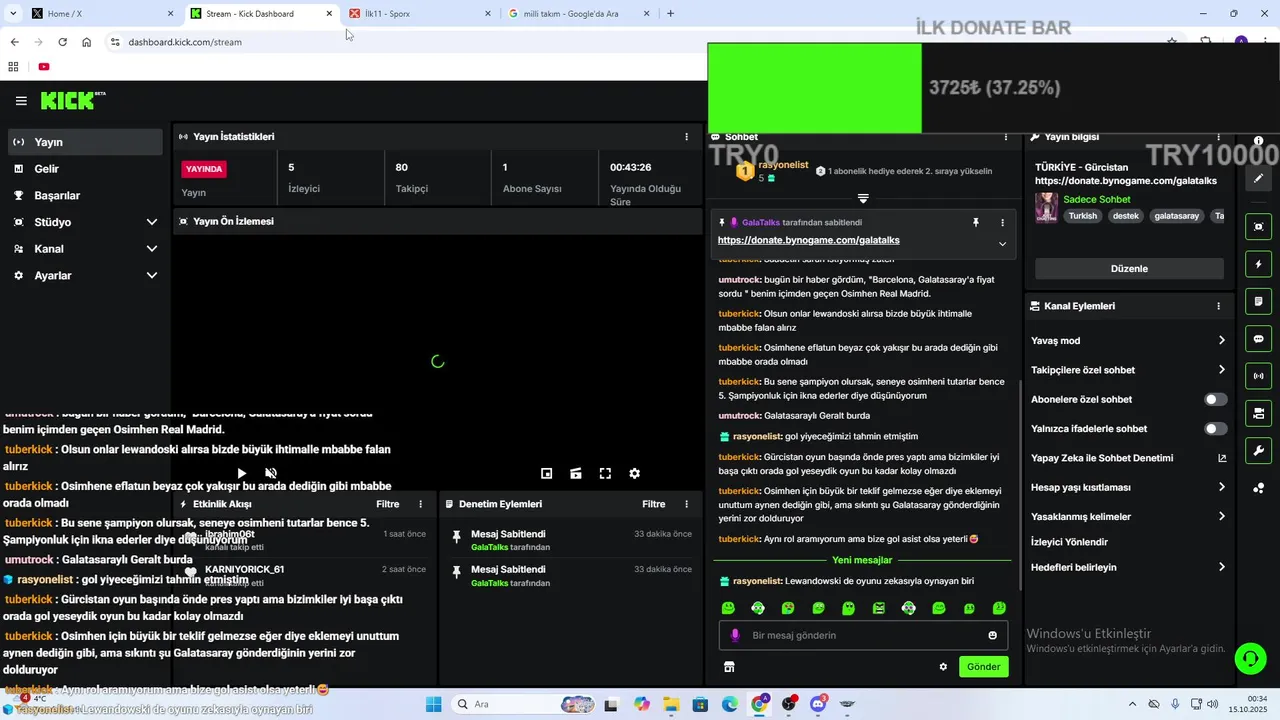Open the pinned donate.bynogame.com link
1280x720 pixels.
tap(808, 240)
